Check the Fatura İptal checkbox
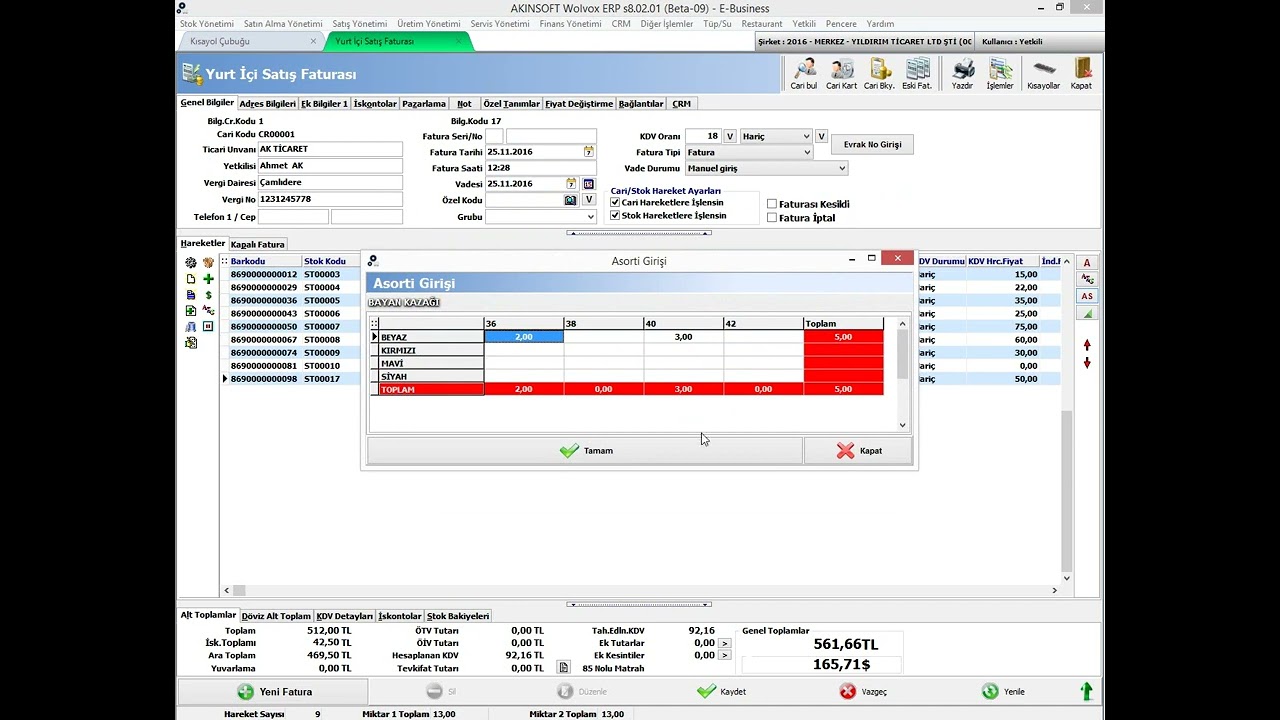 coord(772,217)
